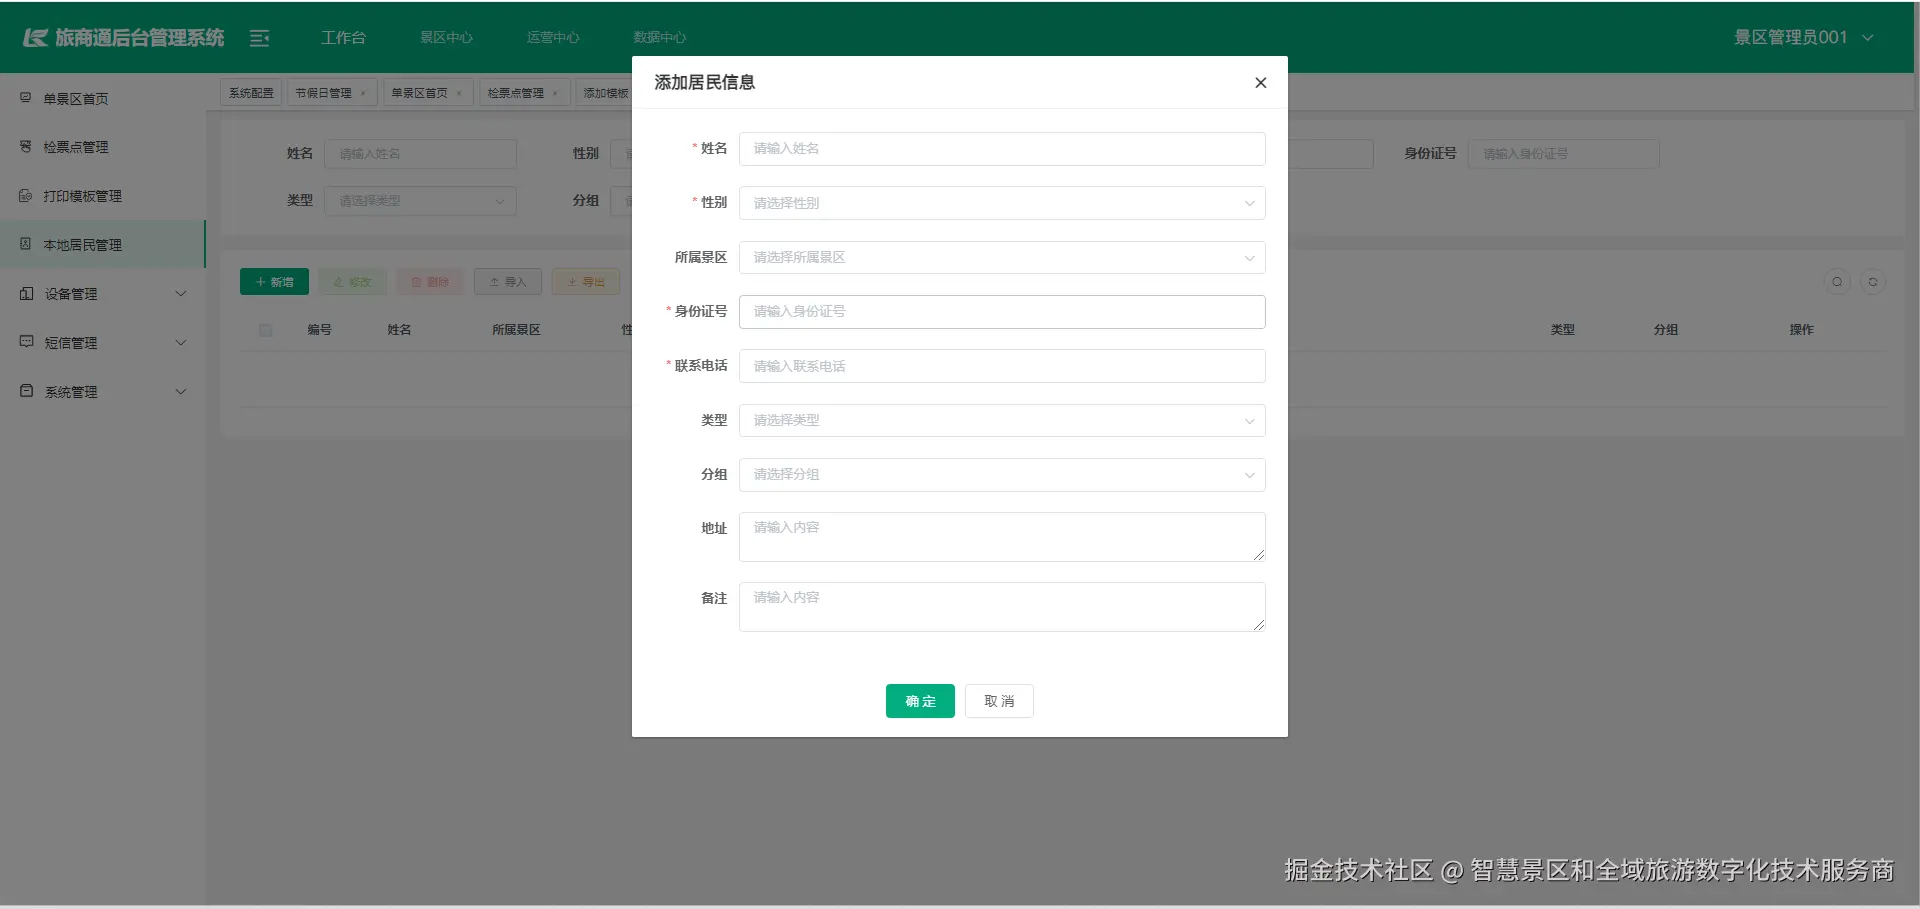Click the 设备管理 device sidebar icon
Image resolution: width=1920 pixels, height=909 pixels.
[25, 293]
